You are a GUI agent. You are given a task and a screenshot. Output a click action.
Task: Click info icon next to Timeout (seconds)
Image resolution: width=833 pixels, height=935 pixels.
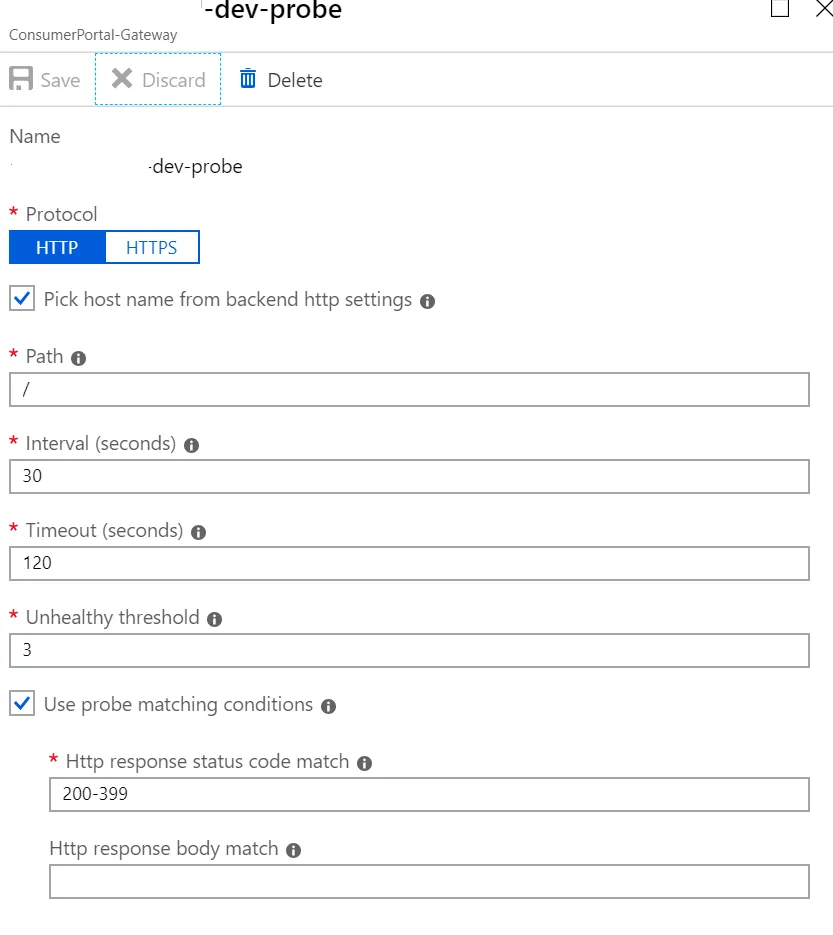tap(198, 532)
